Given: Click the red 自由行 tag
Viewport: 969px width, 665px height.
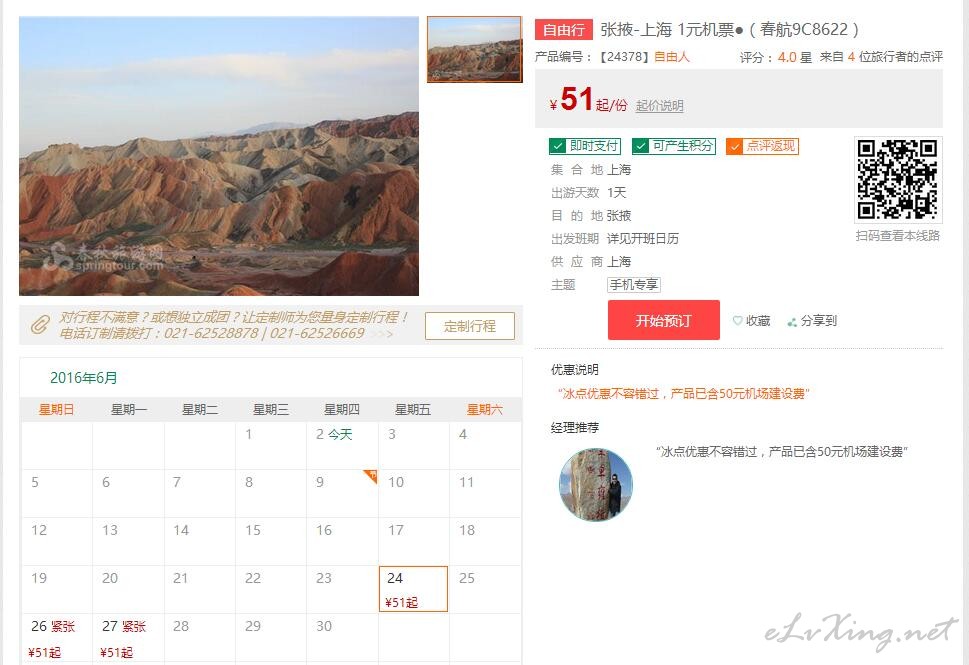Looking at the screenshot, I should point(564,30).
